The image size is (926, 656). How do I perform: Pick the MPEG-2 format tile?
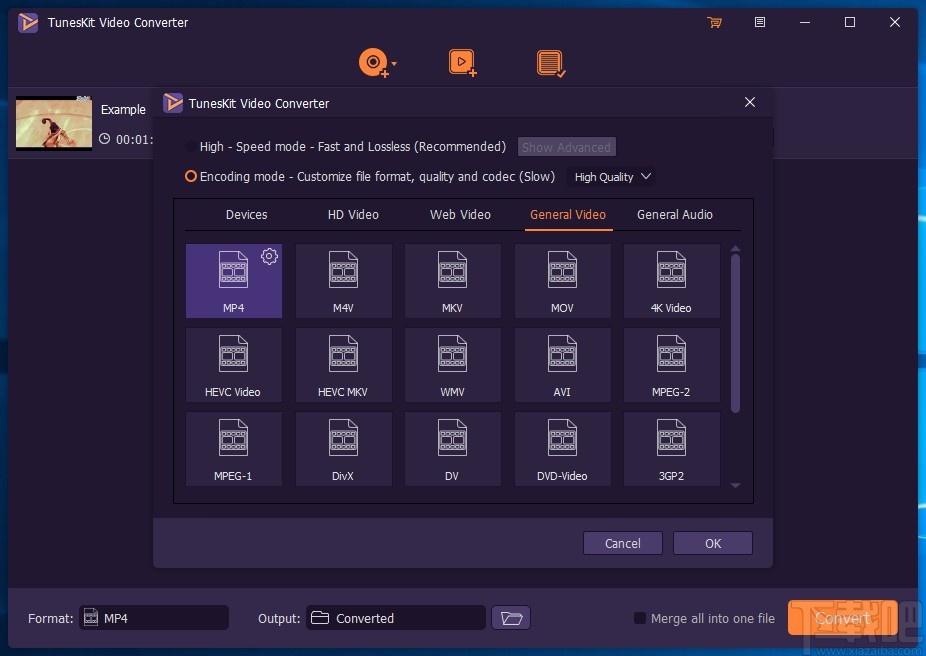tap(671, 365)
